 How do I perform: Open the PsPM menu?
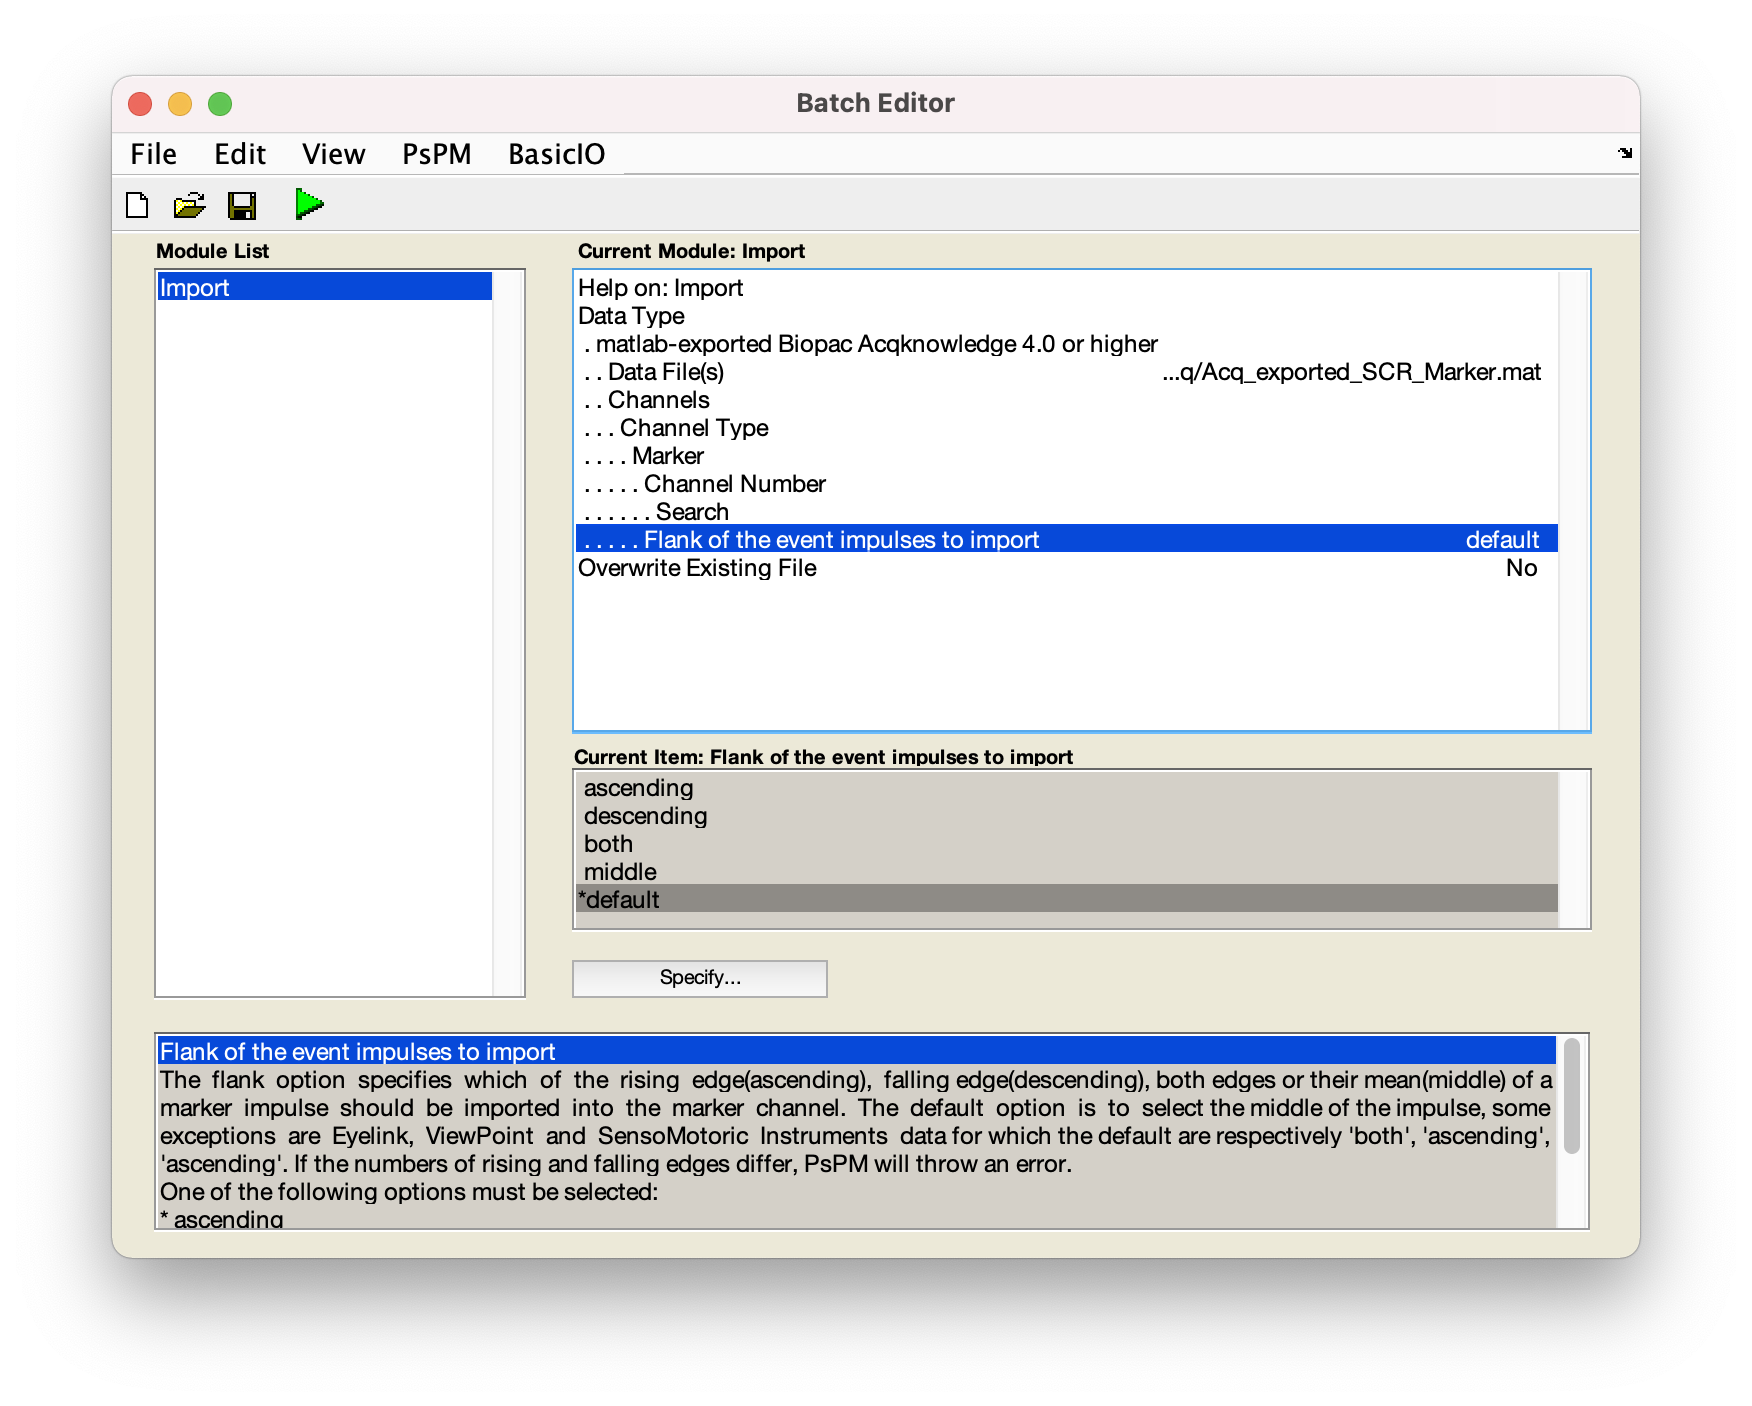click(x=437, y=153)
